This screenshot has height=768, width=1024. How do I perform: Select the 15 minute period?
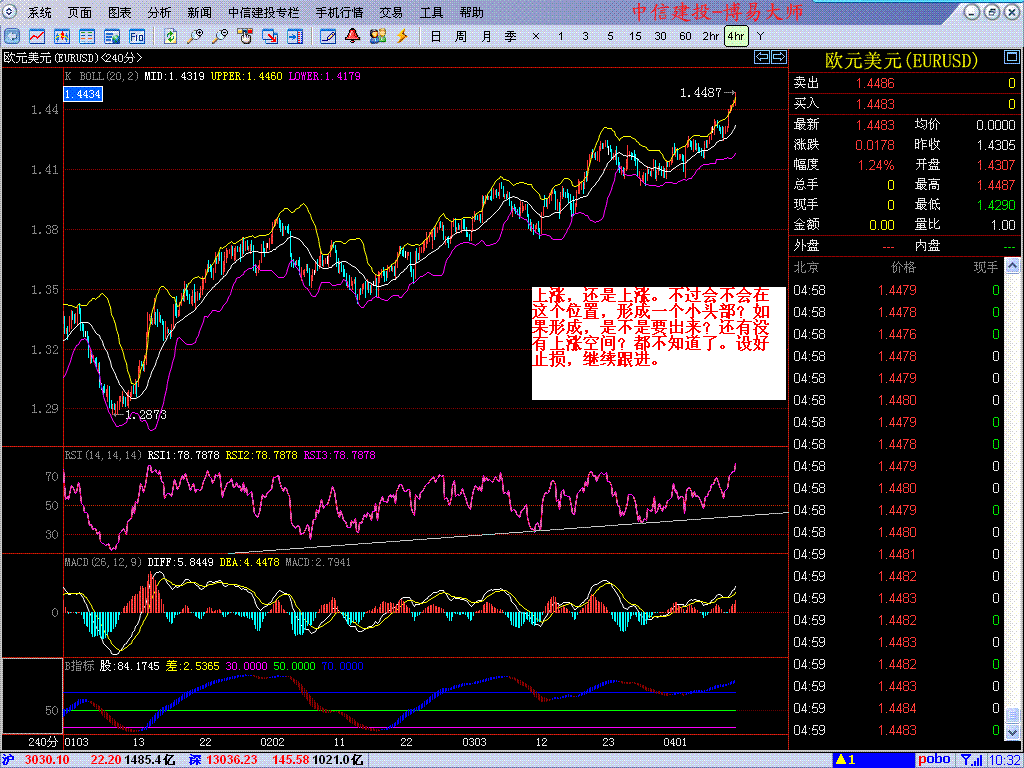[635, 37]
